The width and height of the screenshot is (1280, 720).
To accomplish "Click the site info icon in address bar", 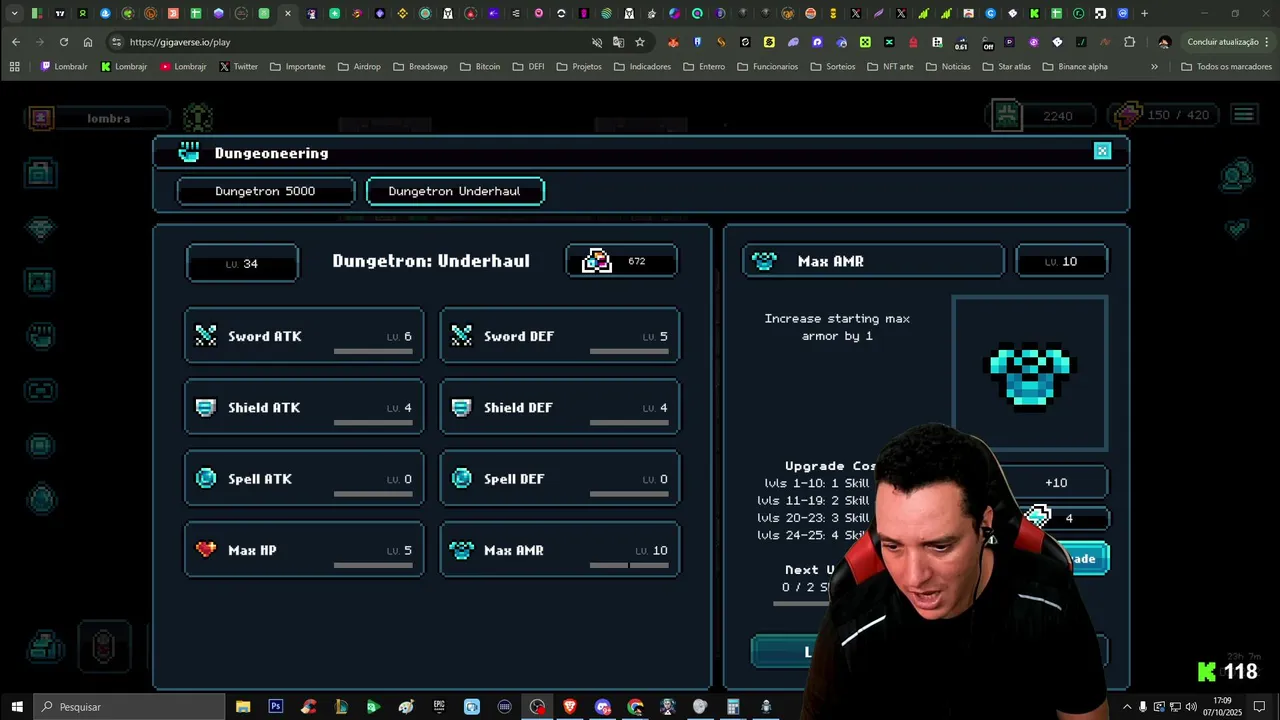I will click(116, 42).
